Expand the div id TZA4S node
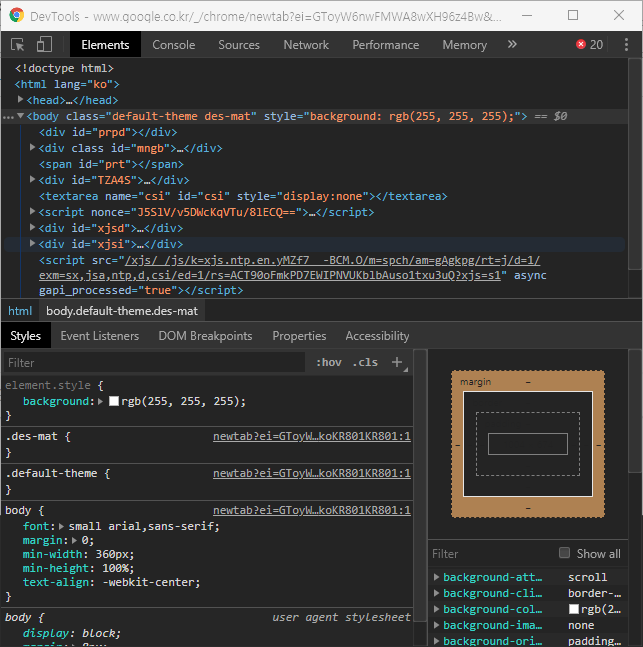This screenshot has height=647, width=643. click(x=32, y=179)
